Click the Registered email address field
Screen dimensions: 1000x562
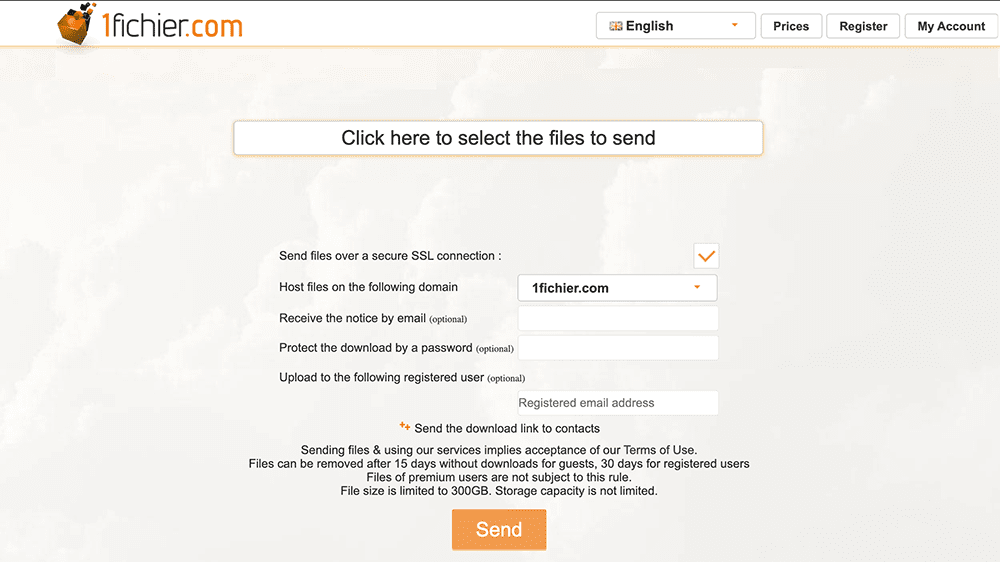pyautogui.click(x=617, y=403)
